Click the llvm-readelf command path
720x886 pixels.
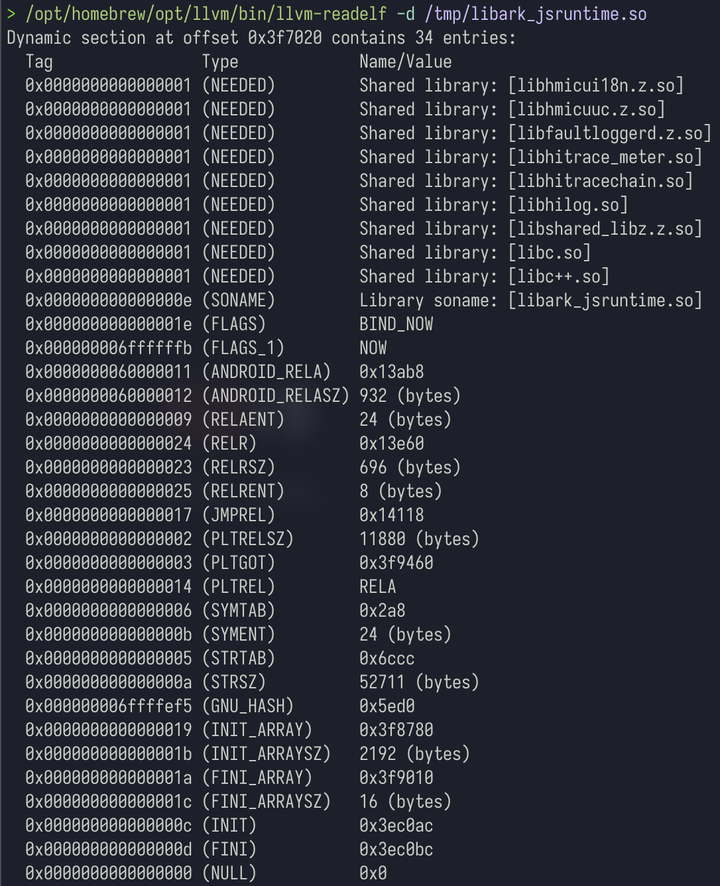201,14
